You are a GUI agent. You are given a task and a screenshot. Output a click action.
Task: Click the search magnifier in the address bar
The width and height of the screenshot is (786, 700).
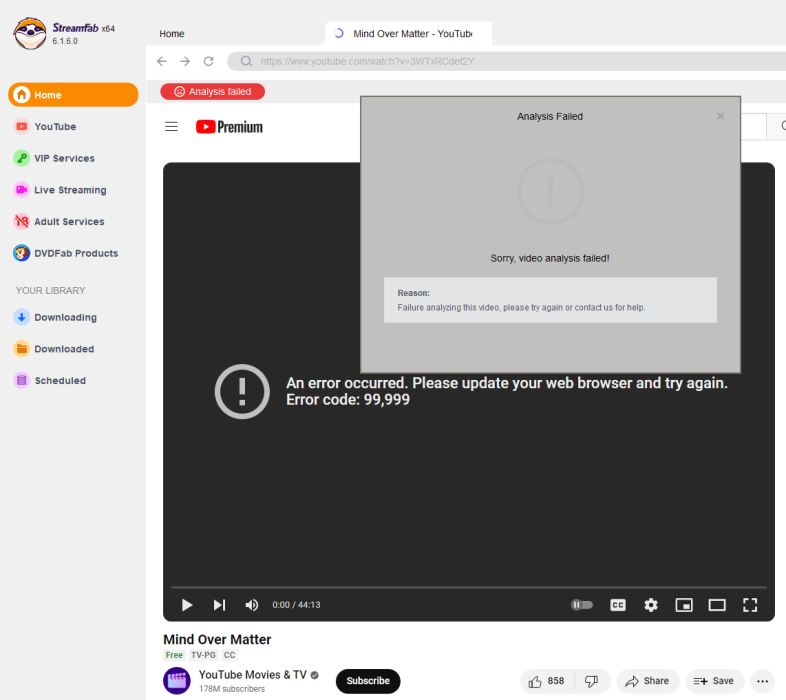tap(246, 61)
